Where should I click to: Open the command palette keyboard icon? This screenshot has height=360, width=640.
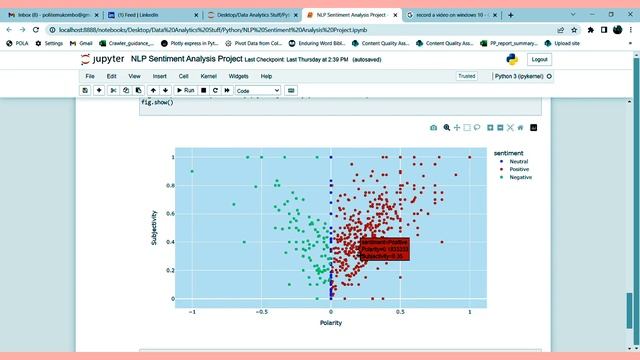coord(291,90)
